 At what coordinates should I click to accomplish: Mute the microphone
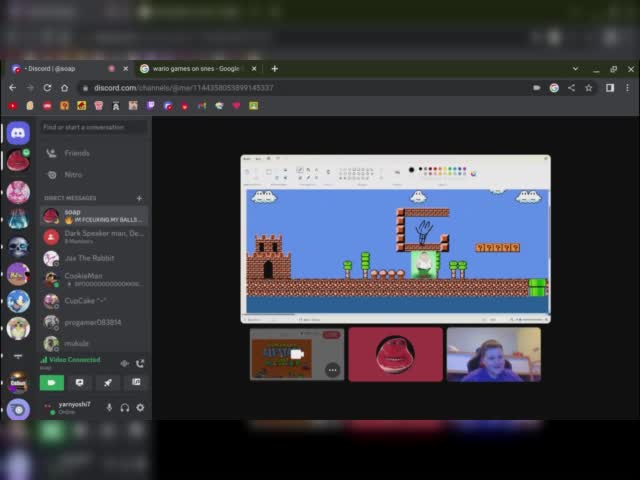coord(109,407)
